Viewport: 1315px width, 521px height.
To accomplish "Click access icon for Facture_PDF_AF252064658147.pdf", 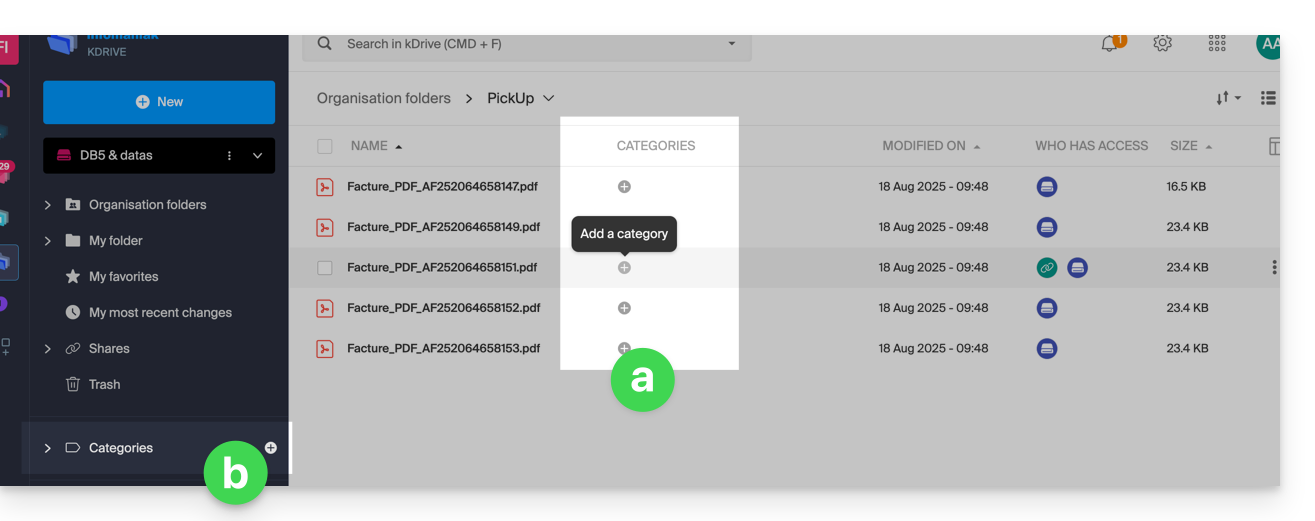I will tap(1047, 187).
